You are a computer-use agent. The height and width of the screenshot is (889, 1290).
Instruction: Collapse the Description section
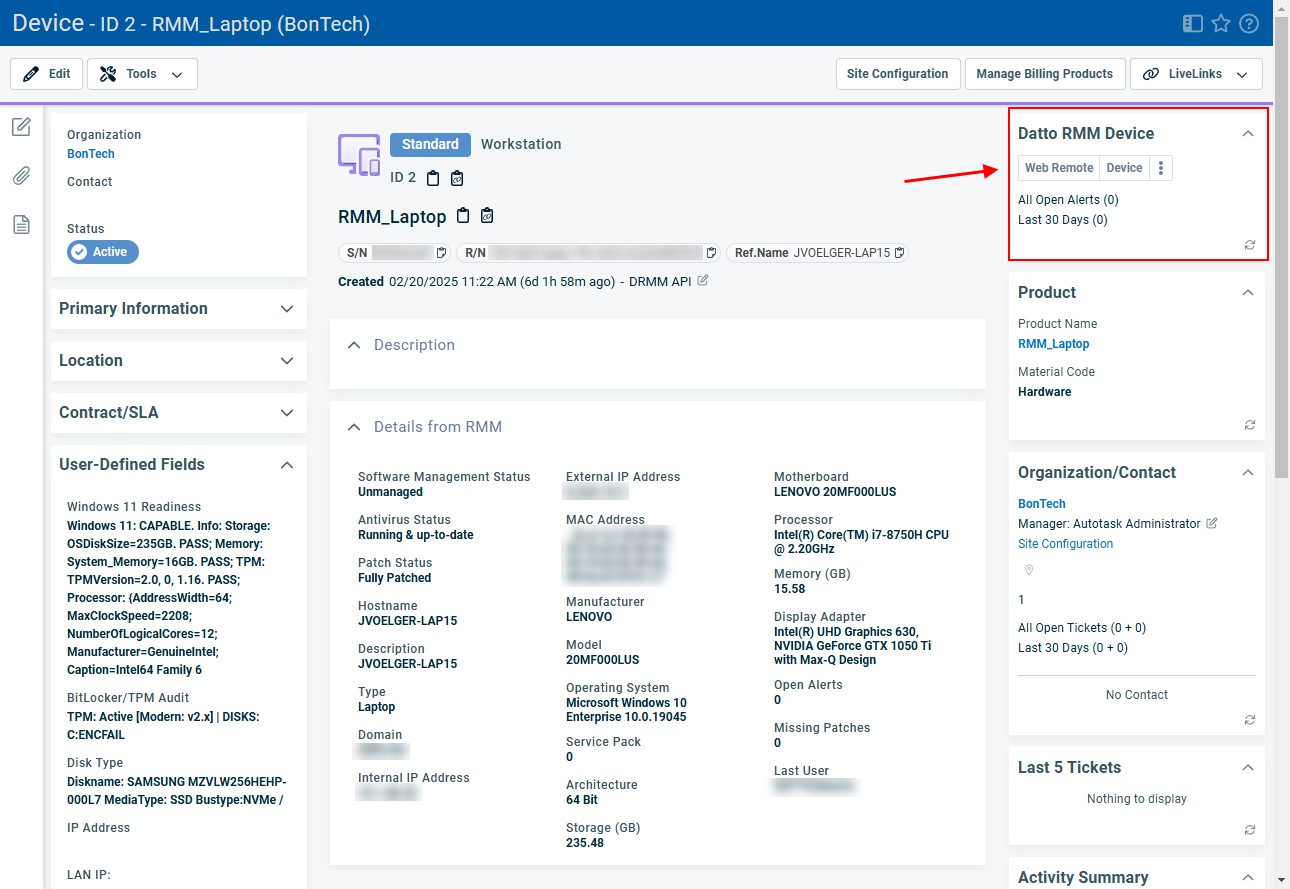(353, 345)
